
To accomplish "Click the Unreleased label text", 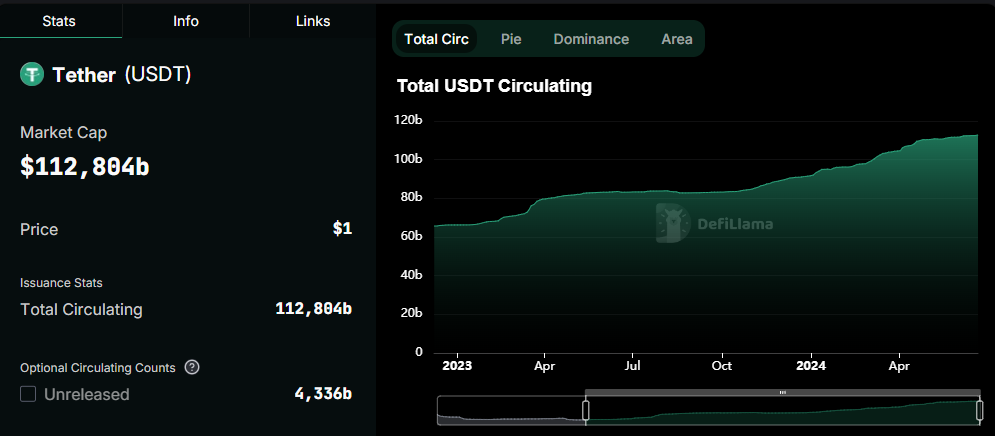I will pyautogui.click(x=87, y=394).
